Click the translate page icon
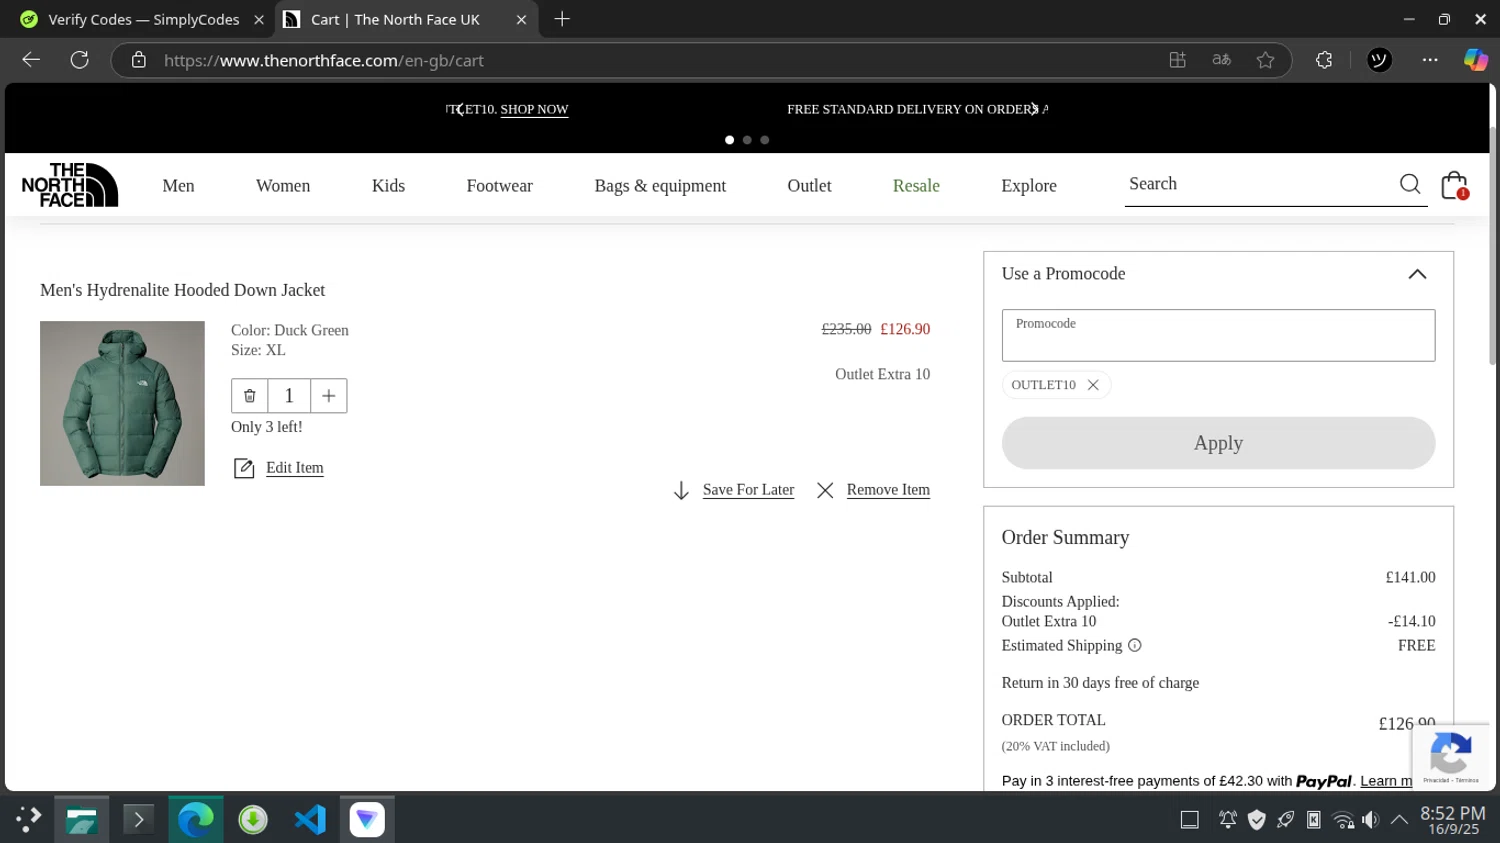The height and width of the screenshot is (843, 1500). 1221,60
